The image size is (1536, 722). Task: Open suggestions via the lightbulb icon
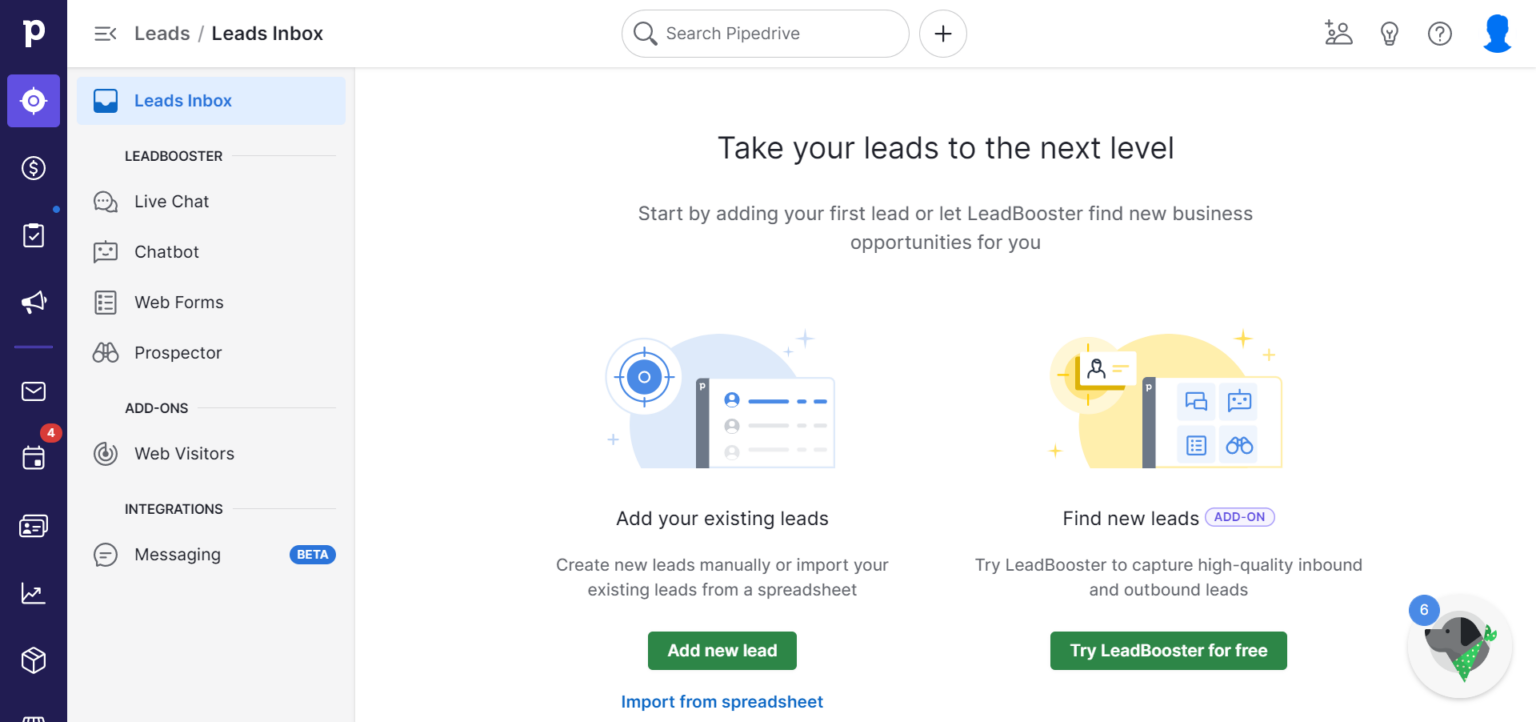[1389, 33]
